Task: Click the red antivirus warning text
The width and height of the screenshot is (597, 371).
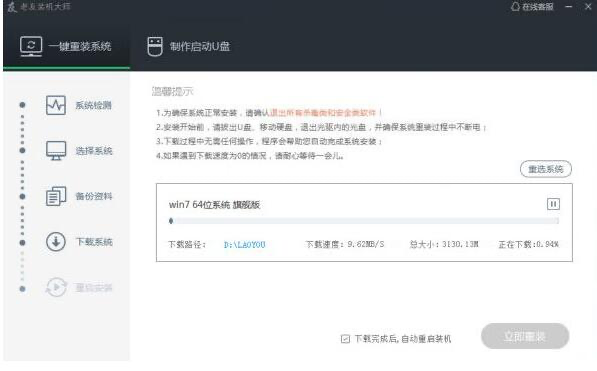Action: tap(326, 113)
